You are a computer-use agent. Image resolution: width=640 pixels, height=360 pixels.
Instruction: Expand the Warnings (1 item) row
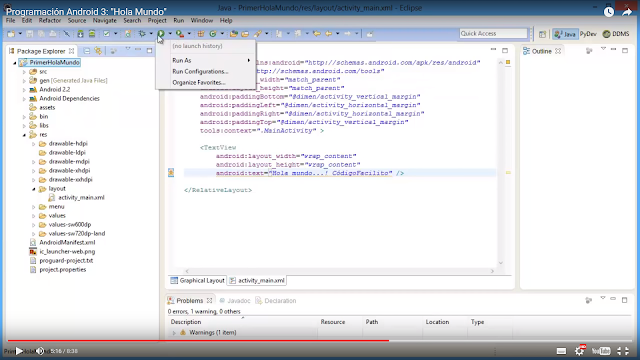174,333
